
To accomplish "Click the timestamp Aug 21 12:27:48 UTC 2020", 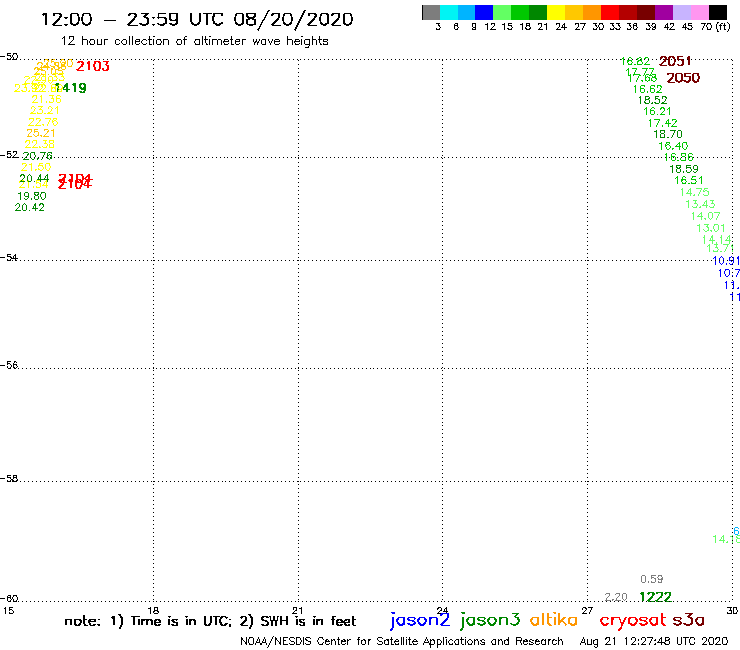I will pyautogui.click(x=654, y=642).
